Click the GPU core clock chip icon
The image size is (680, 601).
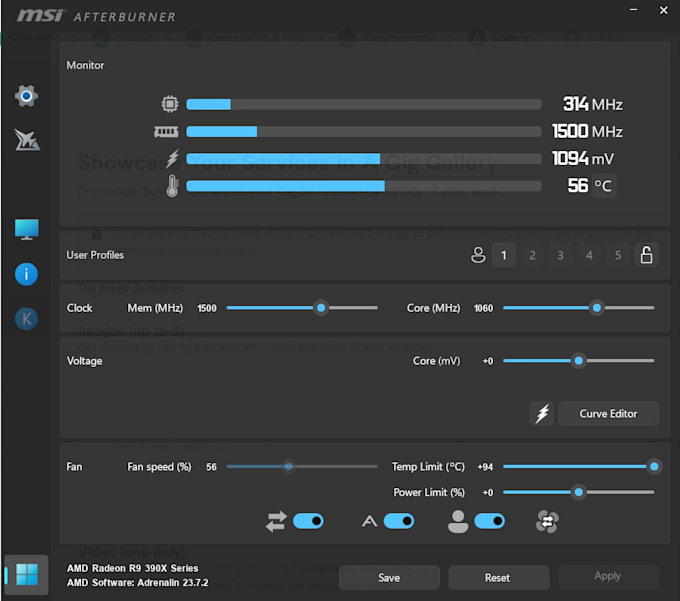[x=170, y=104]
